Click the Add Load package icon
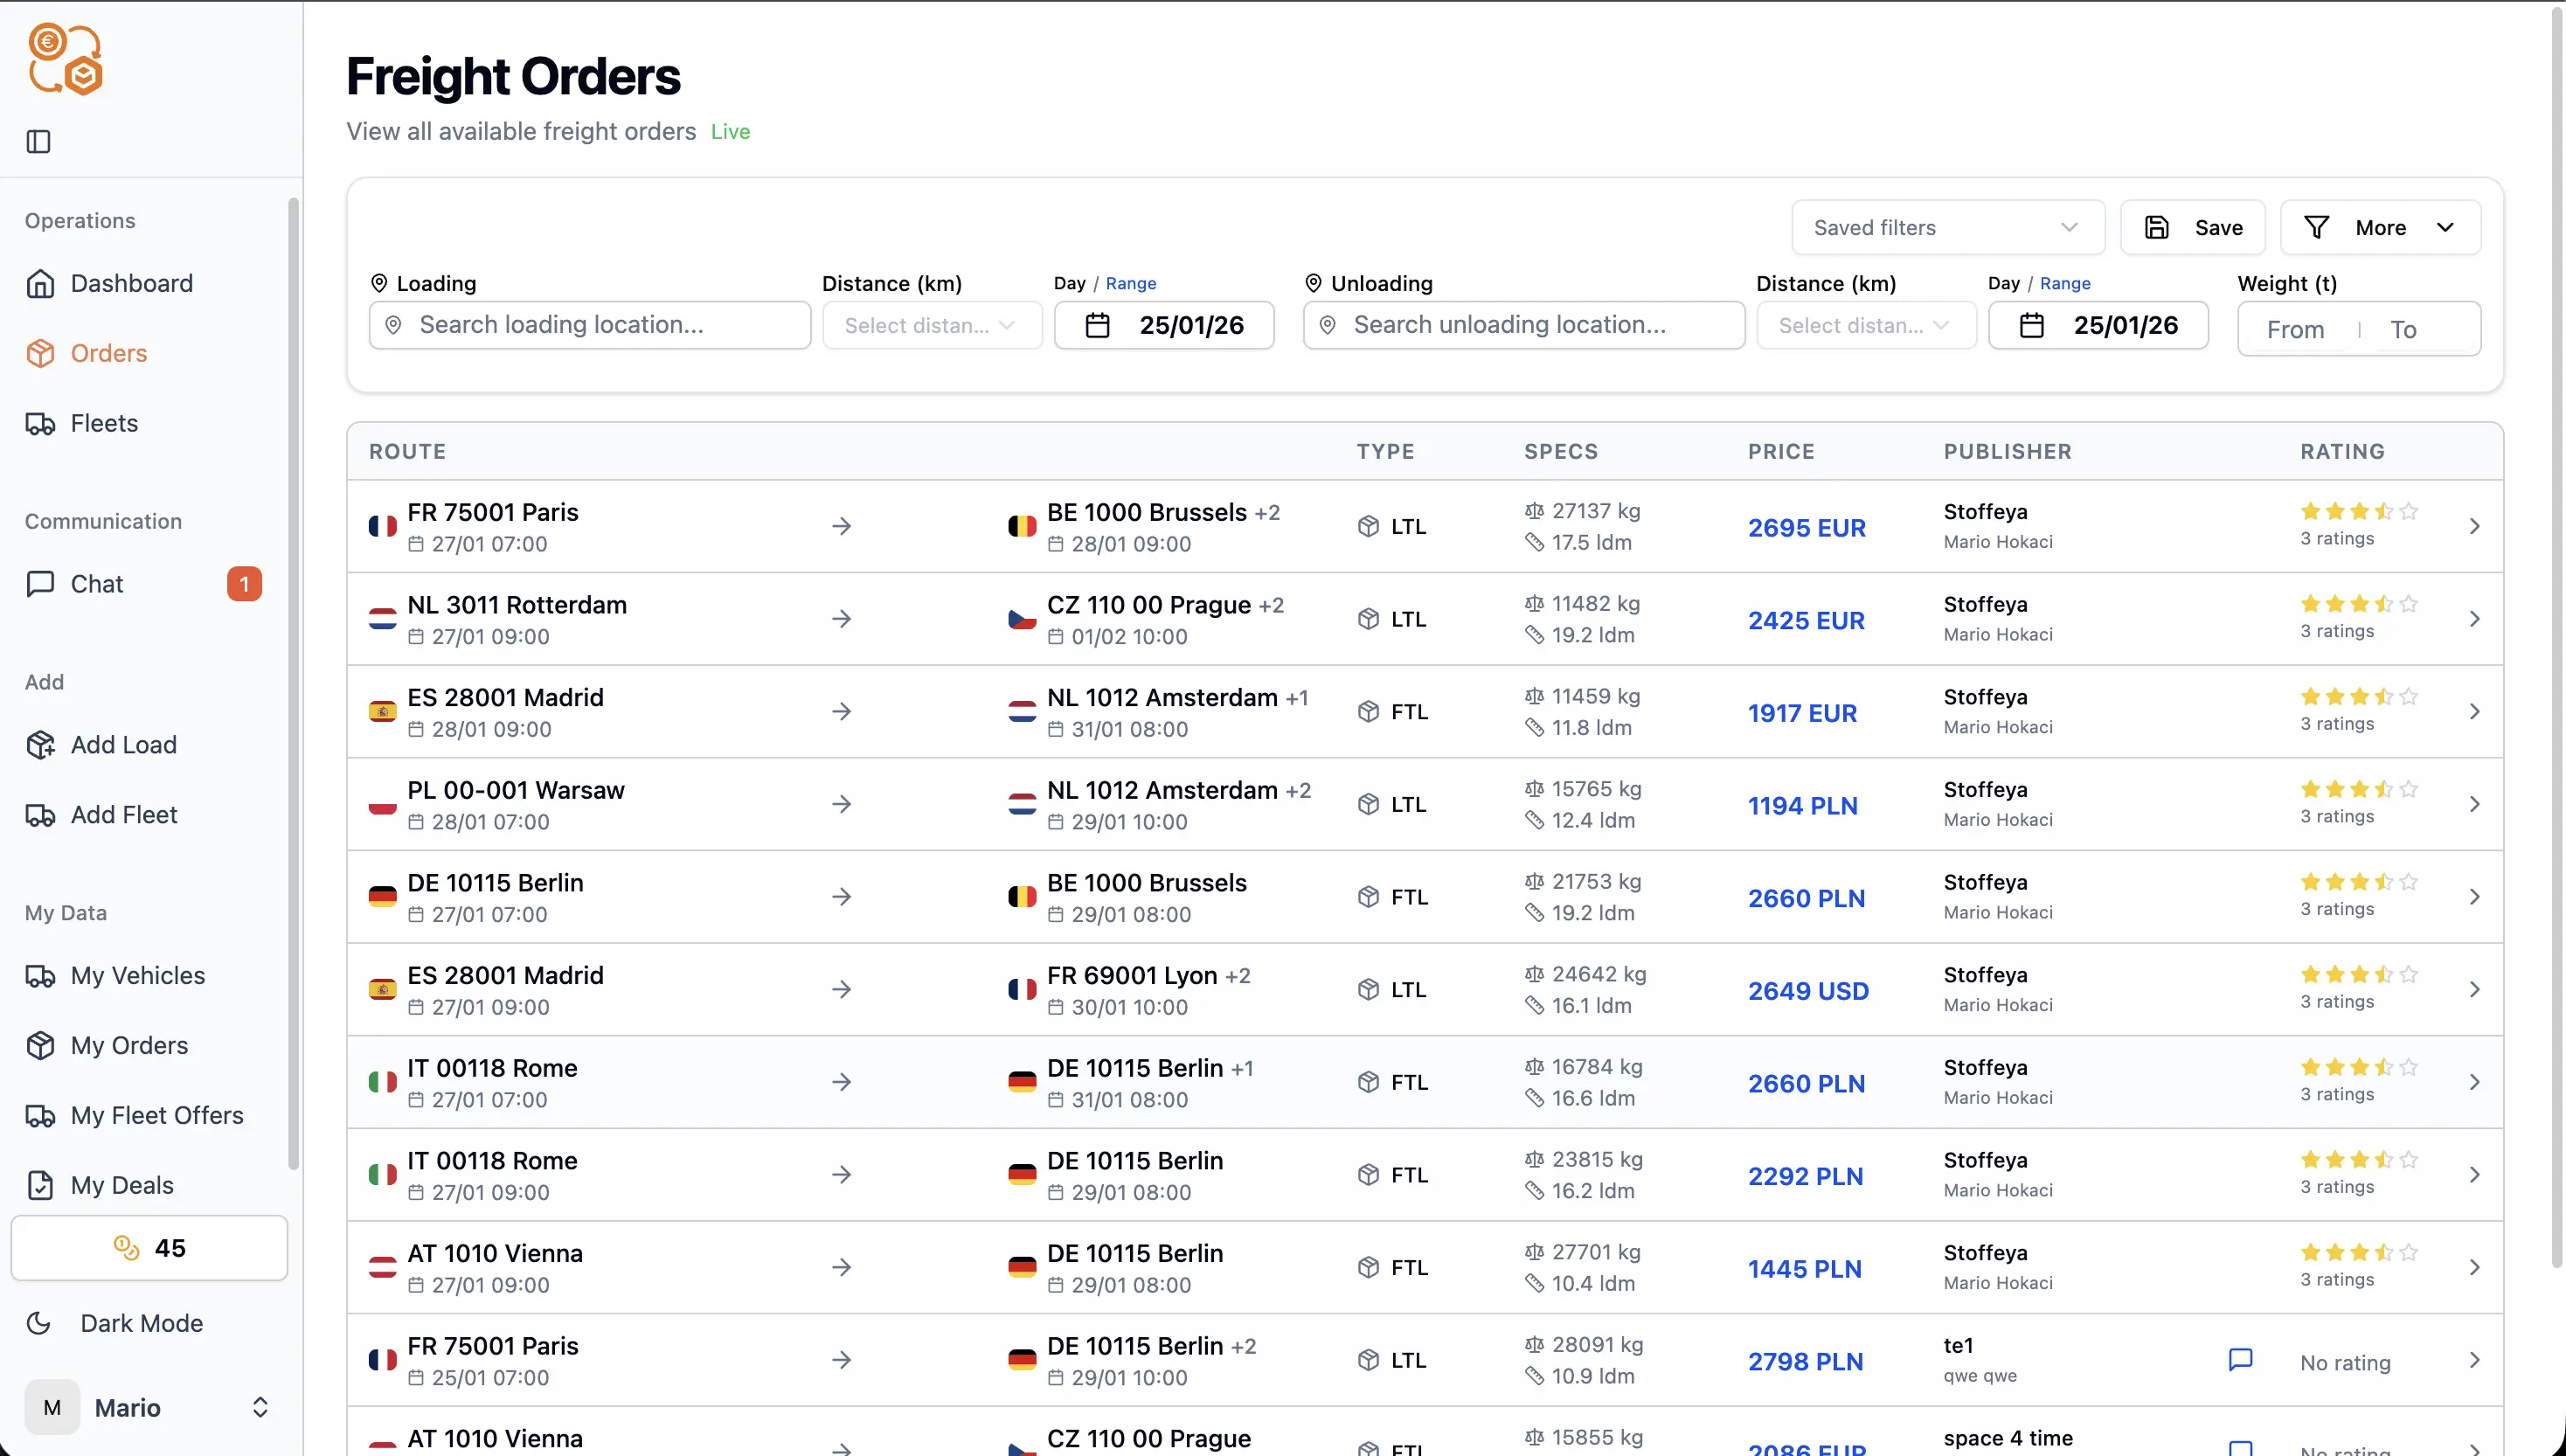 [x=41, y=744]
